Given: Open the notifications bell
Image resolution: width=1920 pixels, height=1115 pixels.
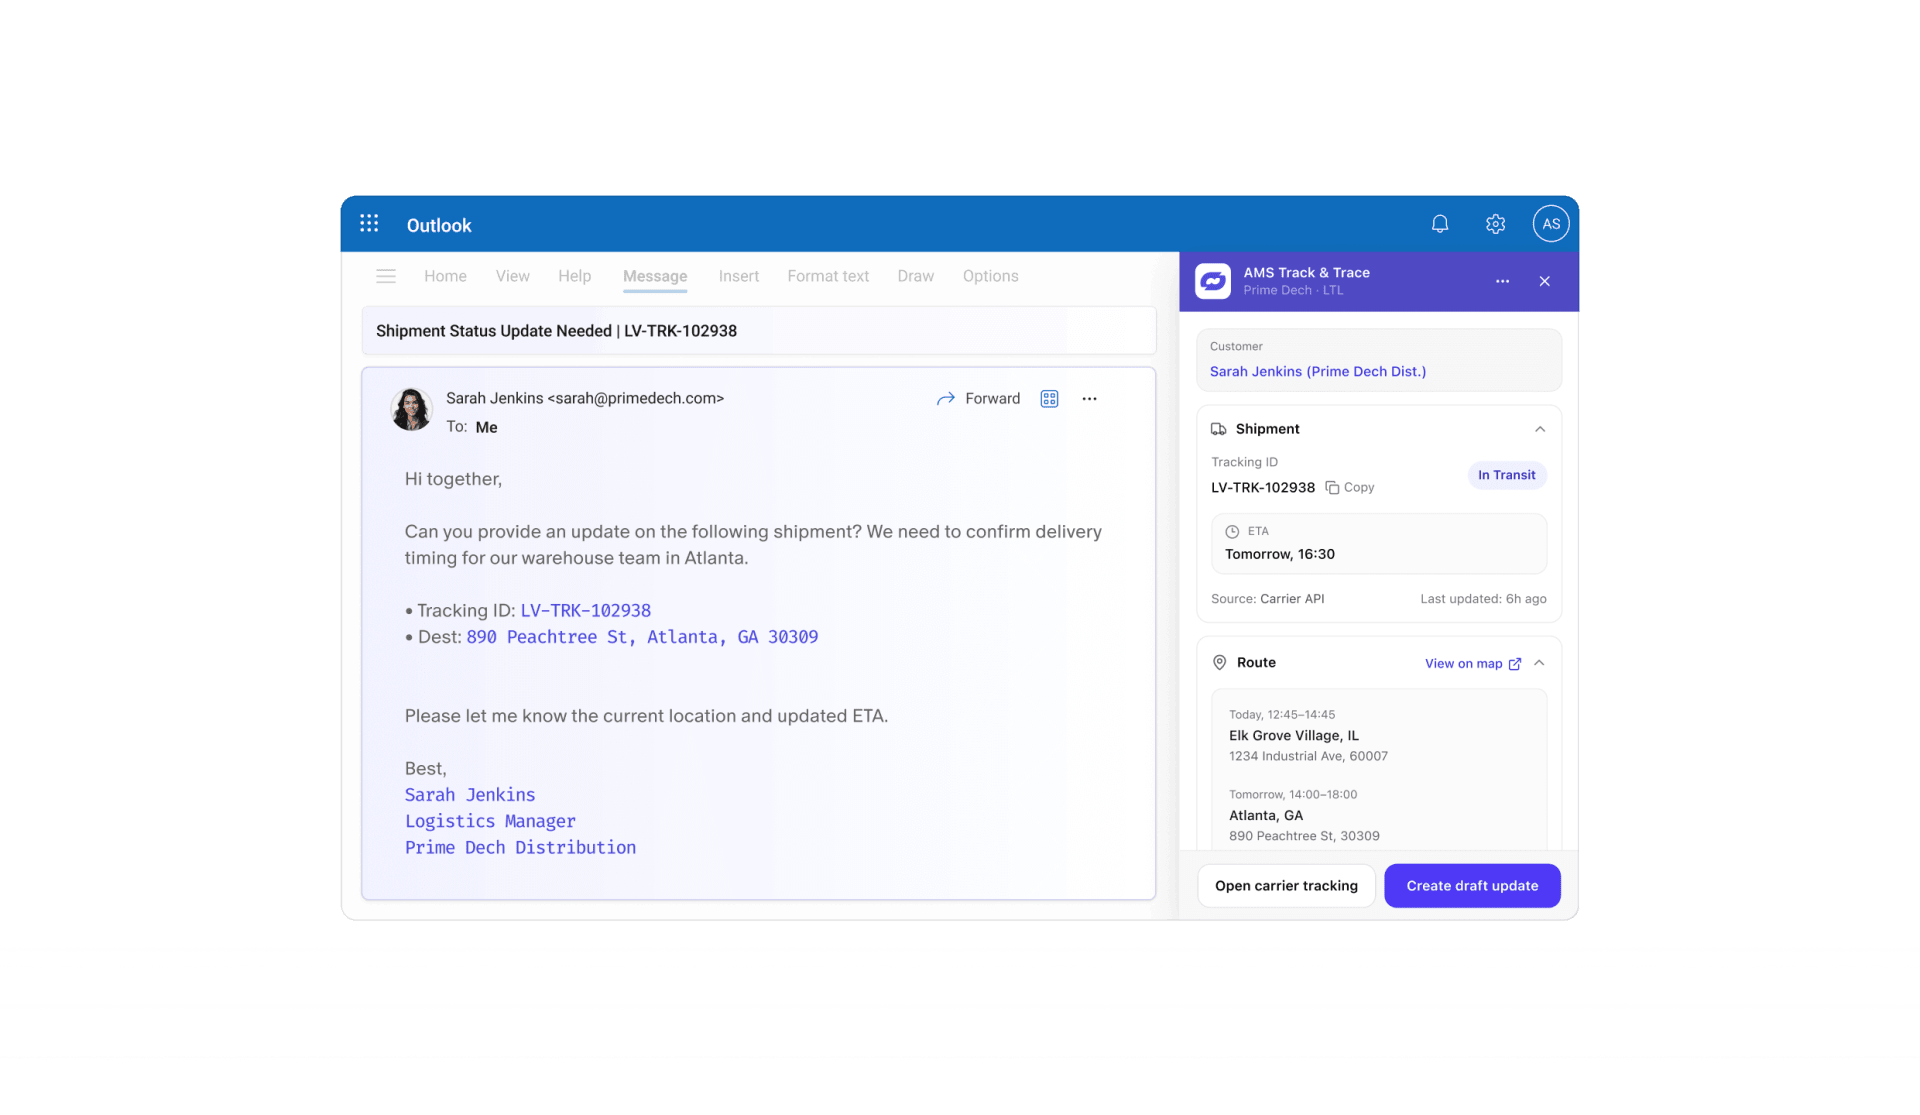Looking at the screenshot, I should tap(1439, 224).
